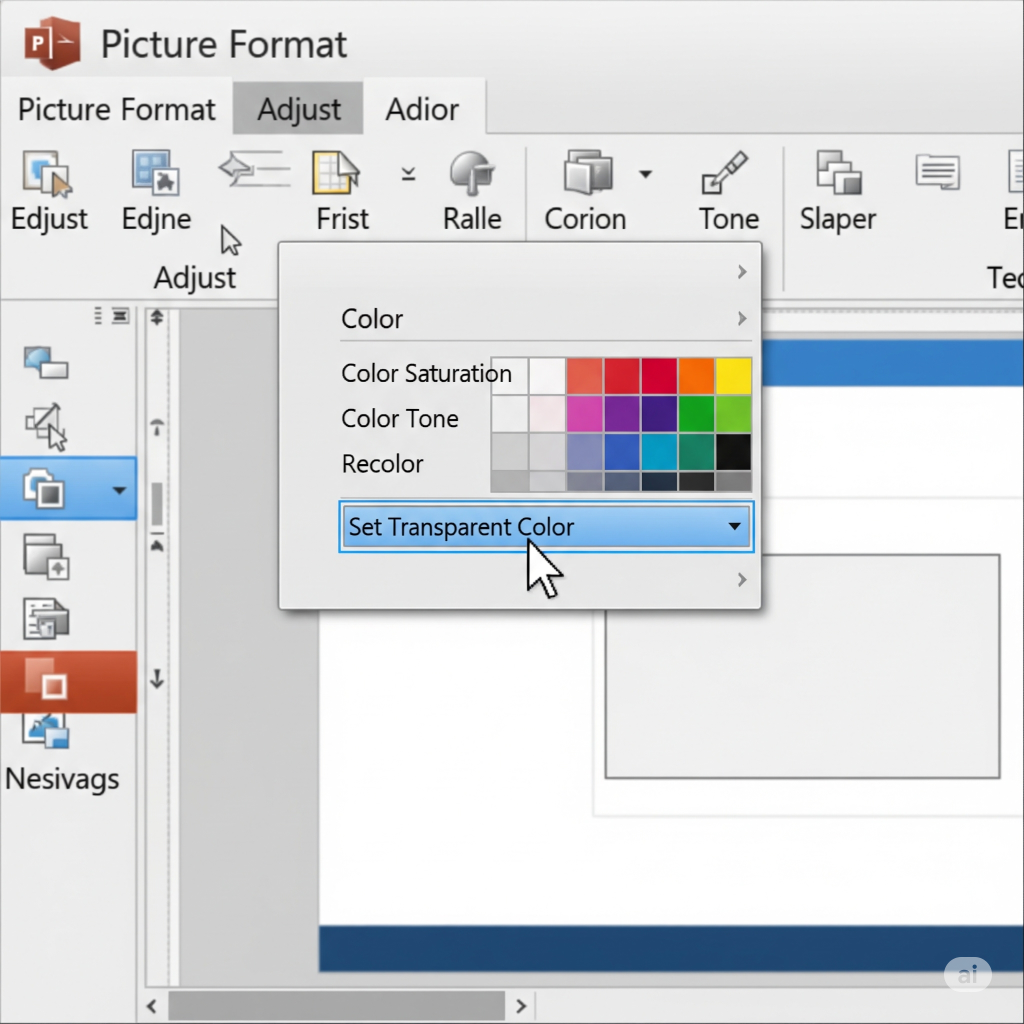Pick the yellow color swatch
The image size is (1024, 1024).
(x=733, y=376)
